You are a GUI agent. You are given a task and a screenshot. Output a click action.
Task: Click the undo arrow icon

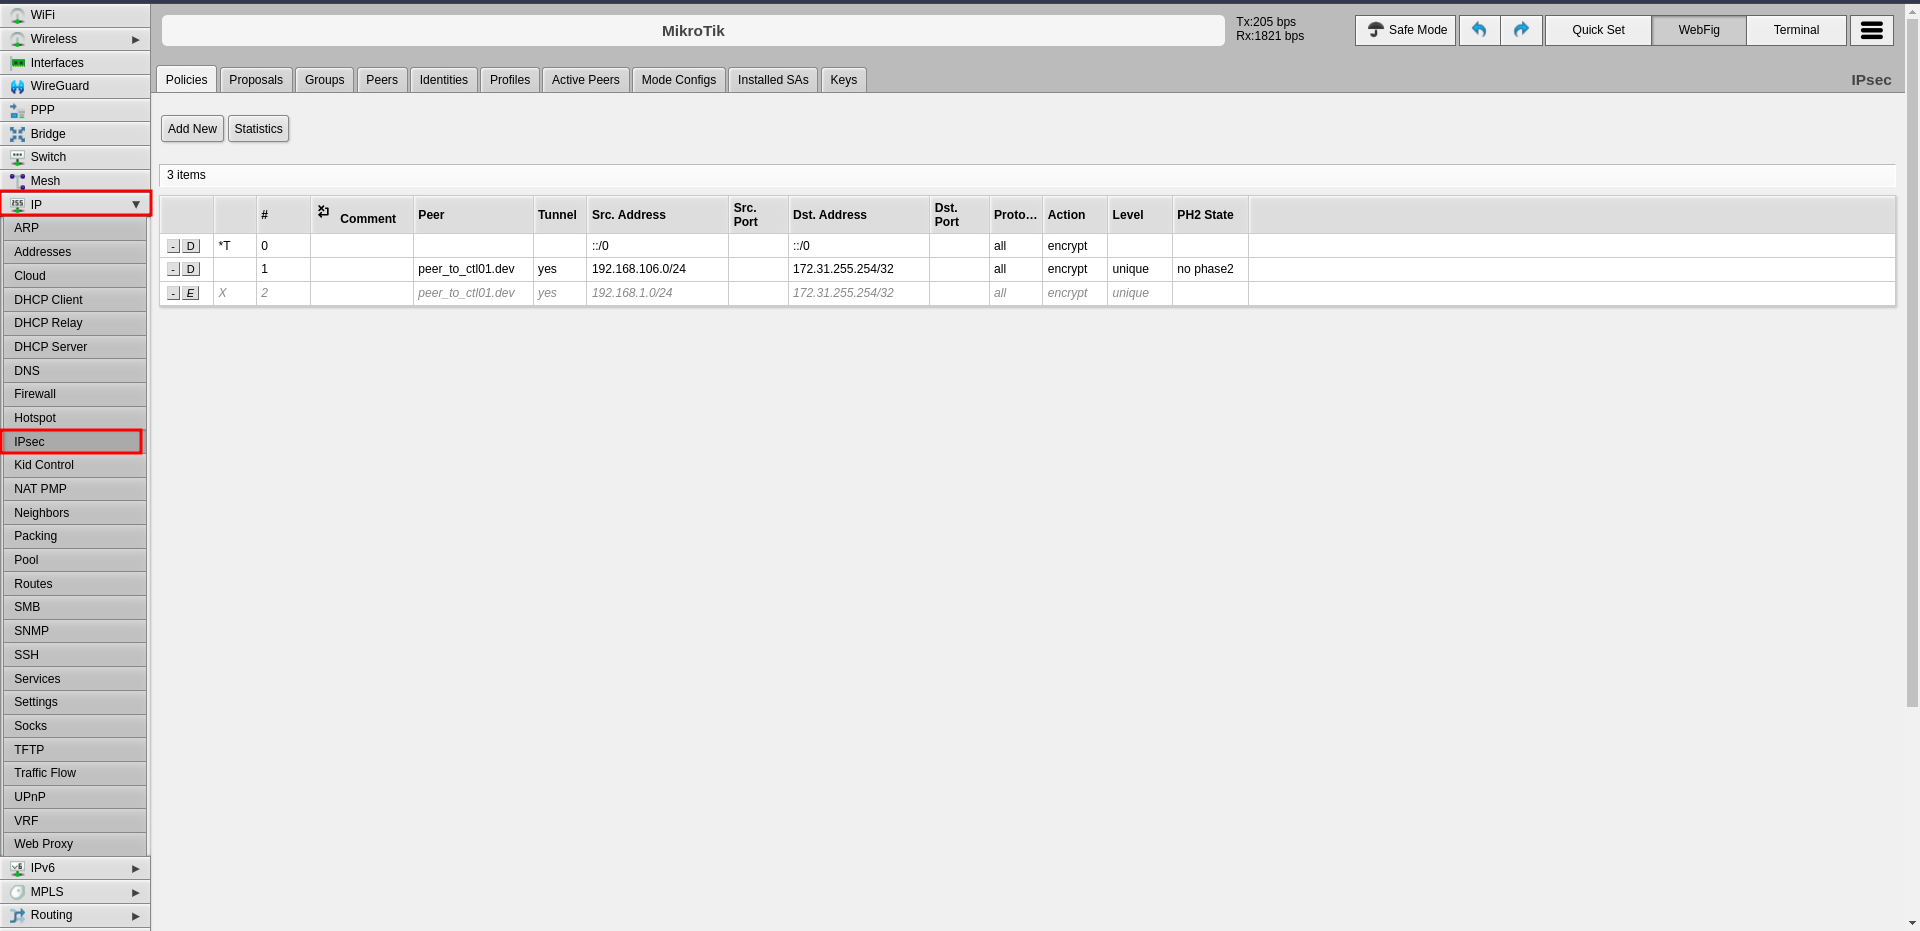1479,30
